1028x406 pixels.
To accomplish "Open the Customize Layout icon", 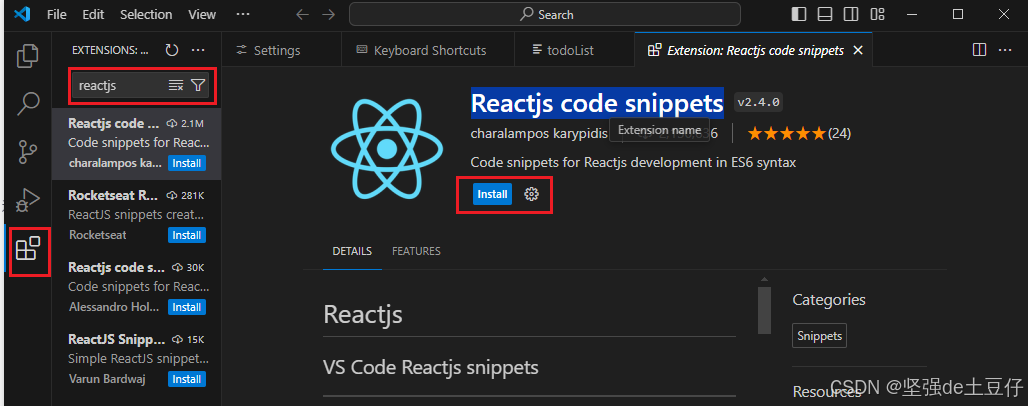I will (877, 14).
